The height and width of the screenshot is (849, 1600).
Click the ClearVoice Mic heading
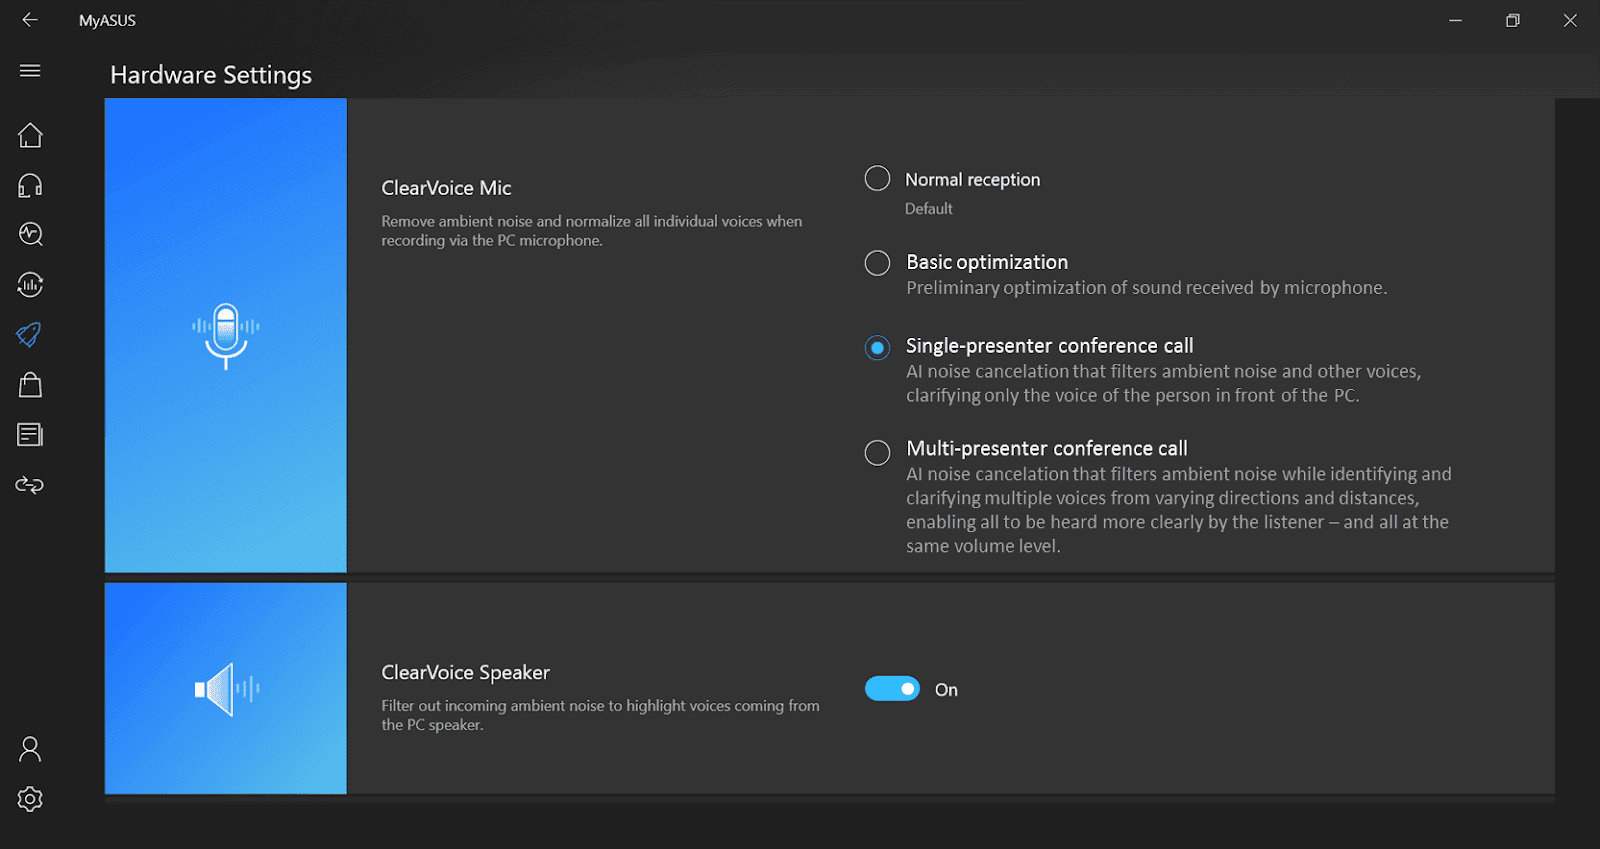tap(446, 188)
